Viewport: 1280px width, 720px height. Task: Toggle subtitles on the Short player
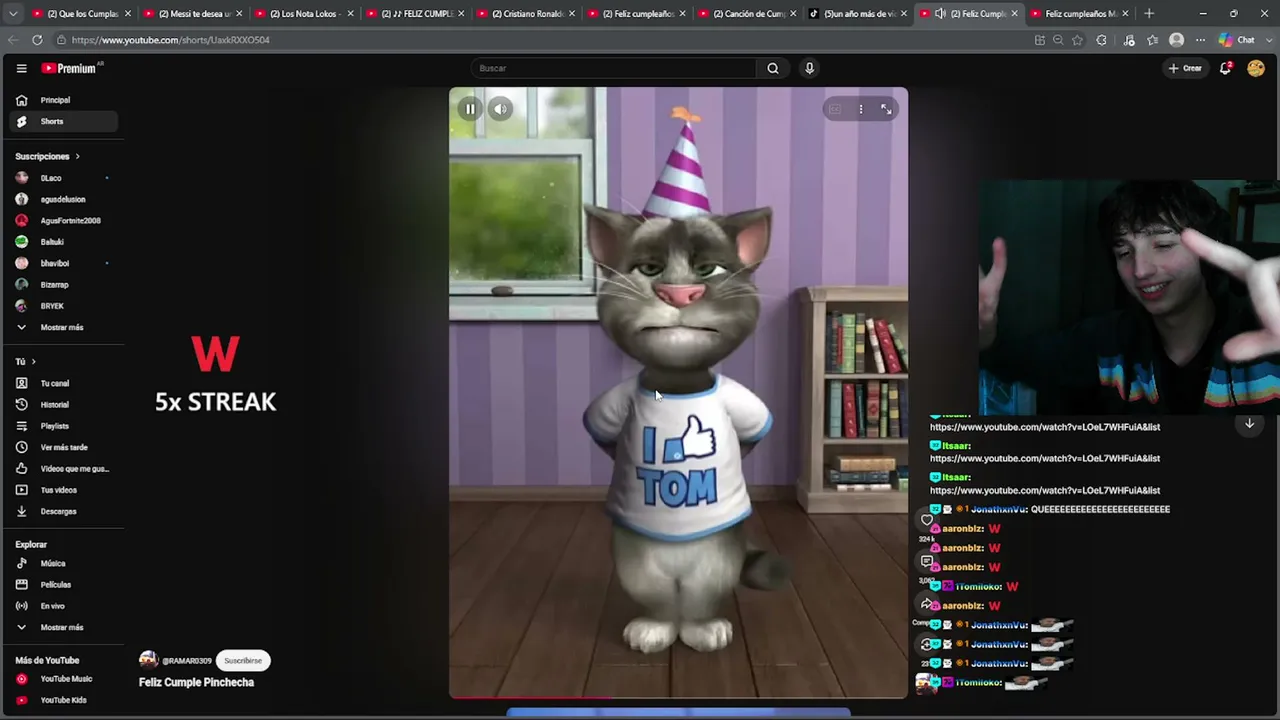[835, 109]
